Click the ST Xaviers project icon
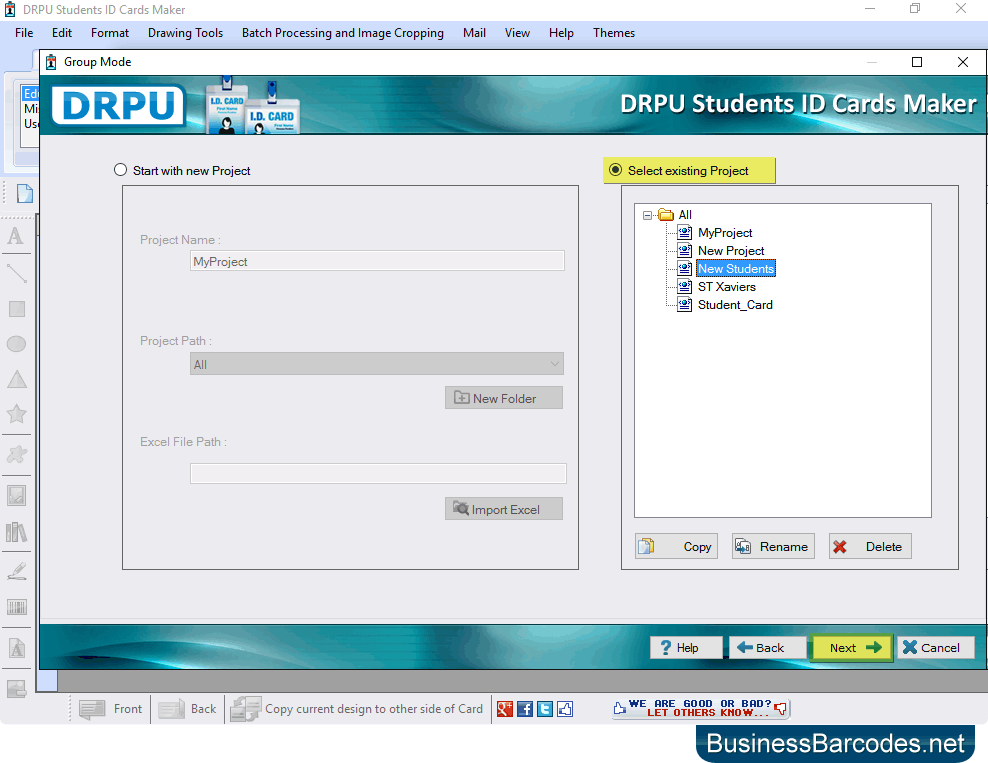The height and width of the screenshot is (763, 988). coord(685,287)
